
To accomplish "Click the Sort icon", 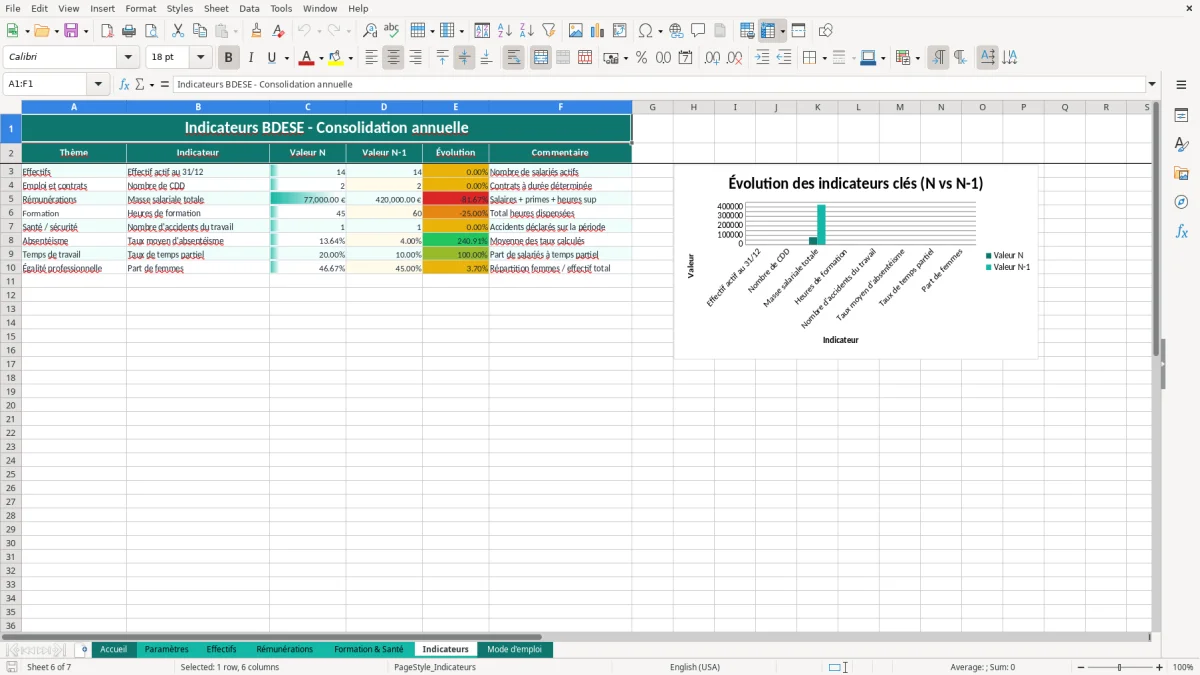I will point(482,31).
